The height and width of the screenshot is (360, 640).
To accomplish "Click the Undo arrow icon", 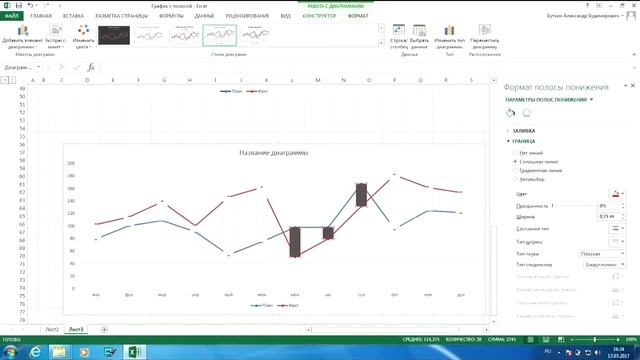I will pyautogui.click(x=30, y=5).
